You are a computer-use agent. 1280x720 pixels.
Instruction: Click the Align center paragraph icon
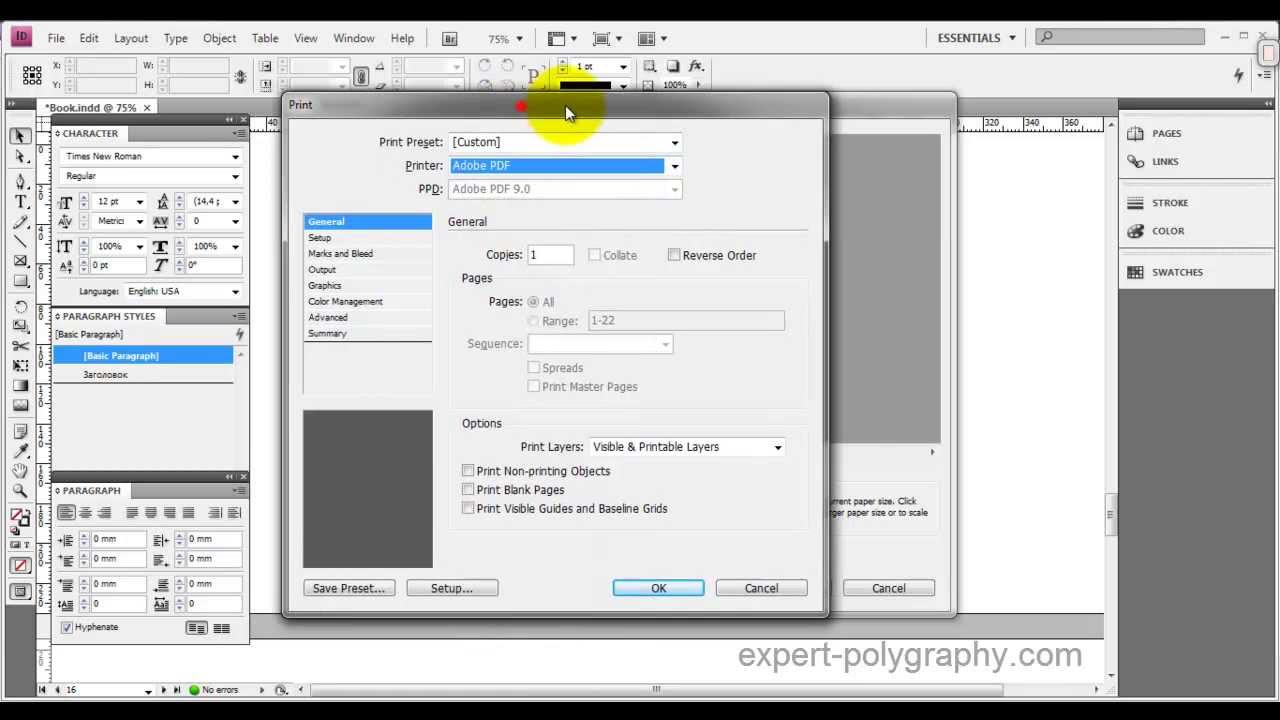[x=85, y=513]
